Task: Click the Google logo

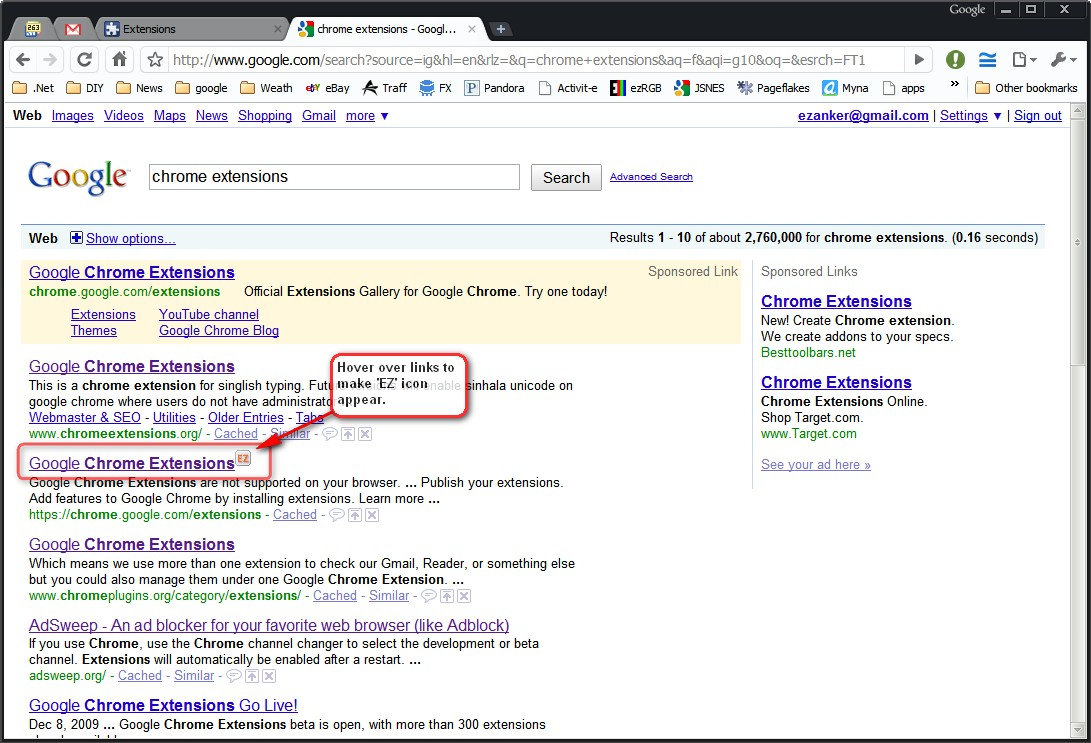Action: pyautogui.click(x=78, y=177)
